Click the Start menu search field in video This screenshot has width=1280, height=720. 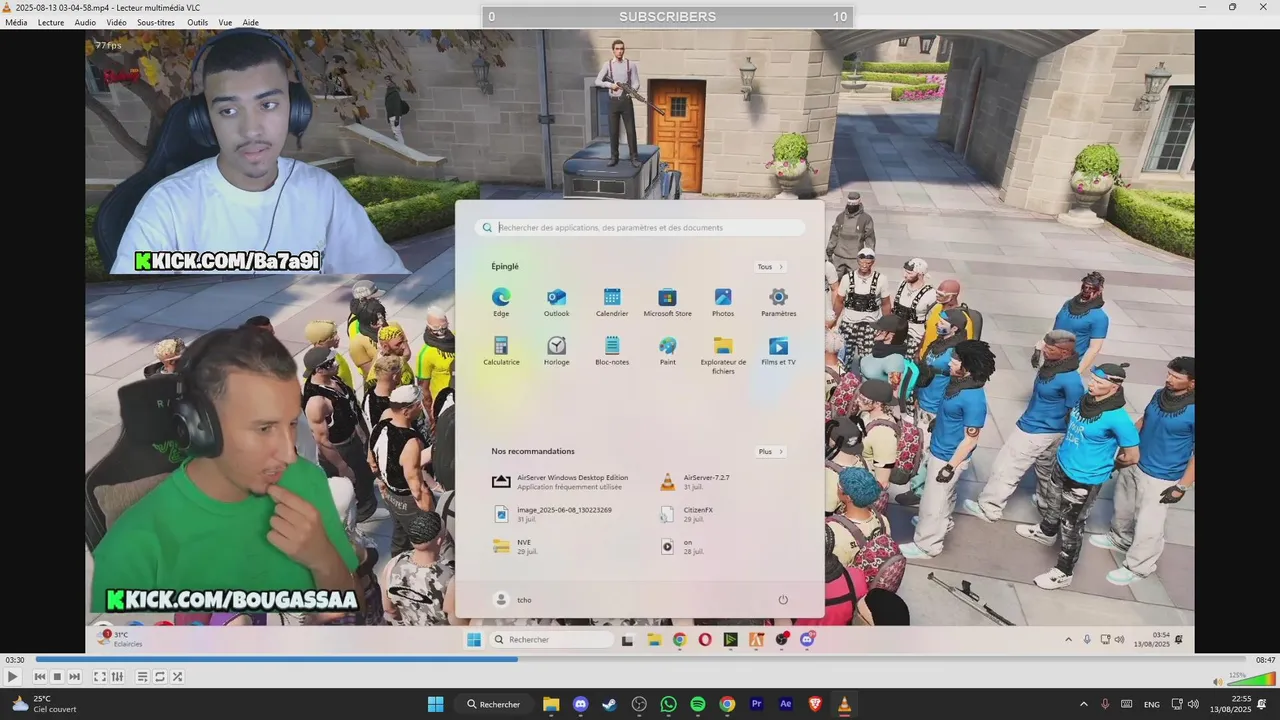[640, 228]
